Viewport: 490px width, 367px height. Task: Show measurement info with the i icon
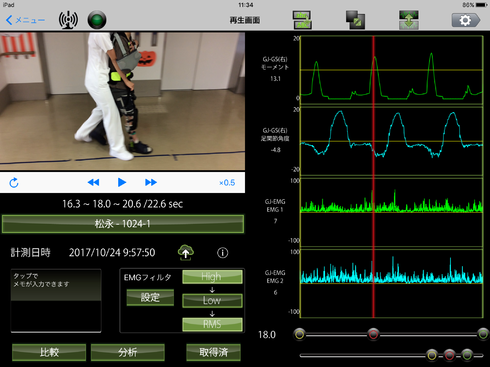[x=223, y=253]
